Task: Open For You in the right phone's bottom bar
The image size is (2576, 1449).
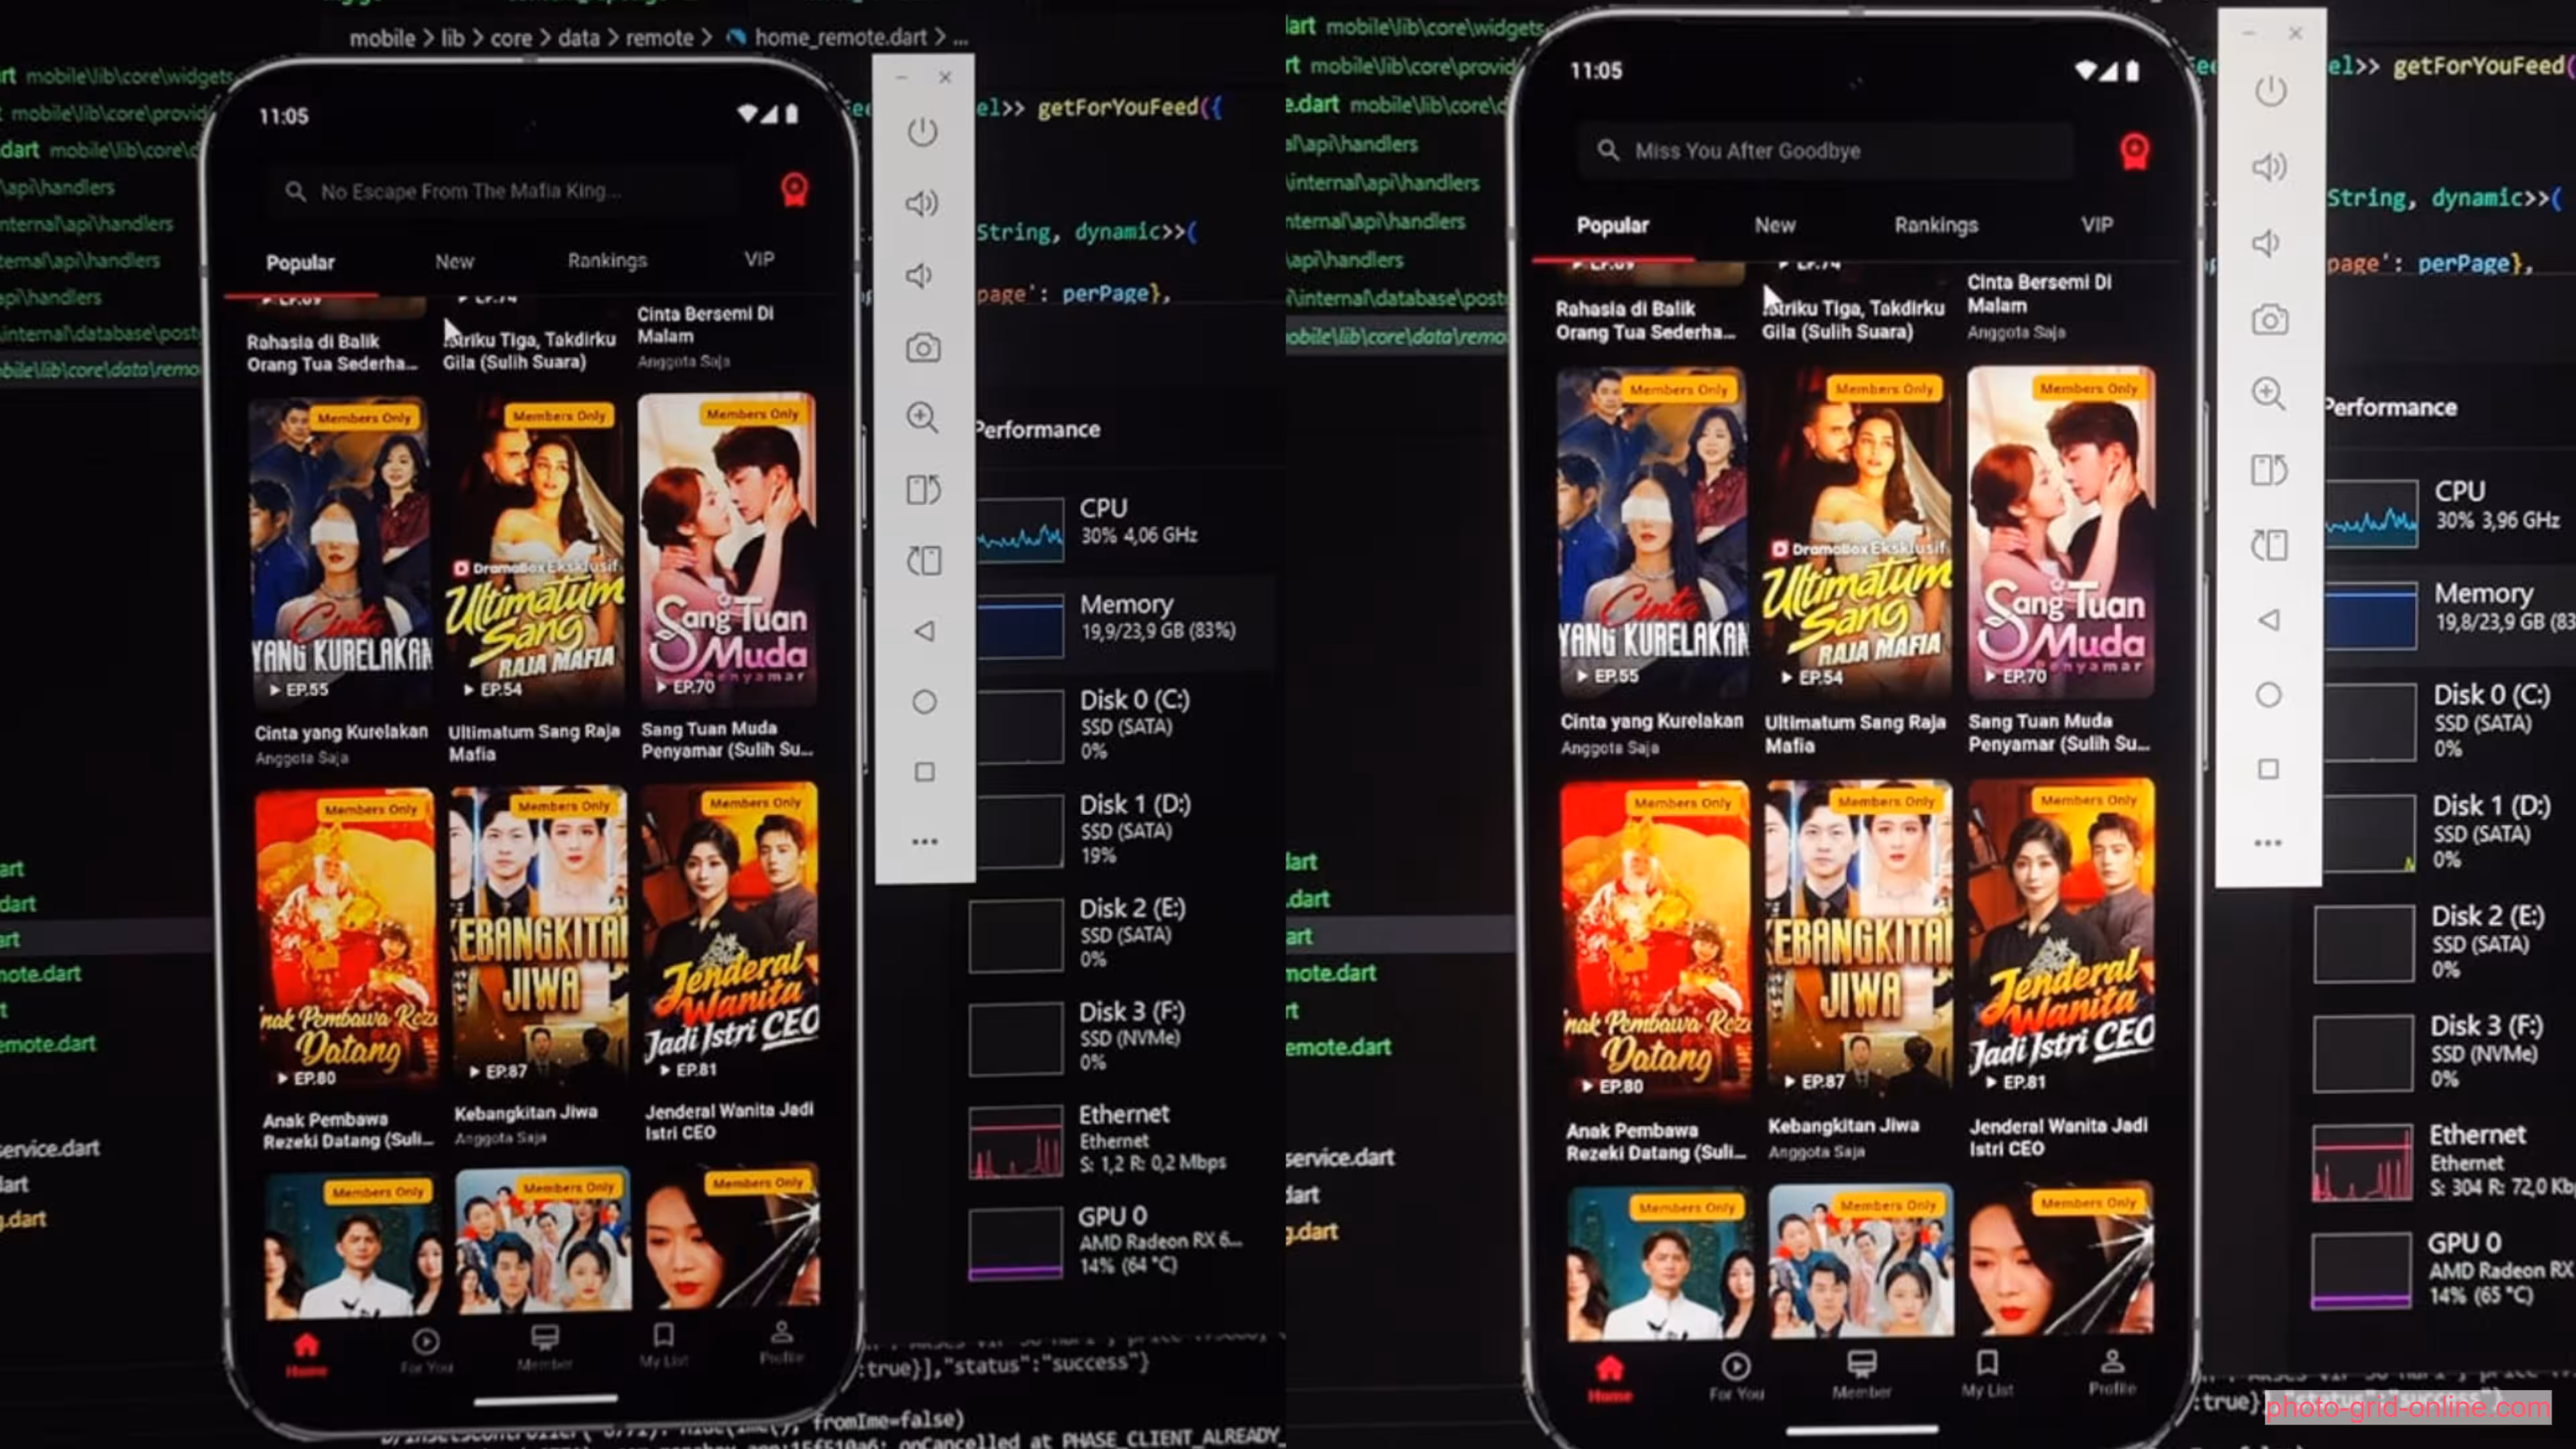Action: tap(1736, 1376)
